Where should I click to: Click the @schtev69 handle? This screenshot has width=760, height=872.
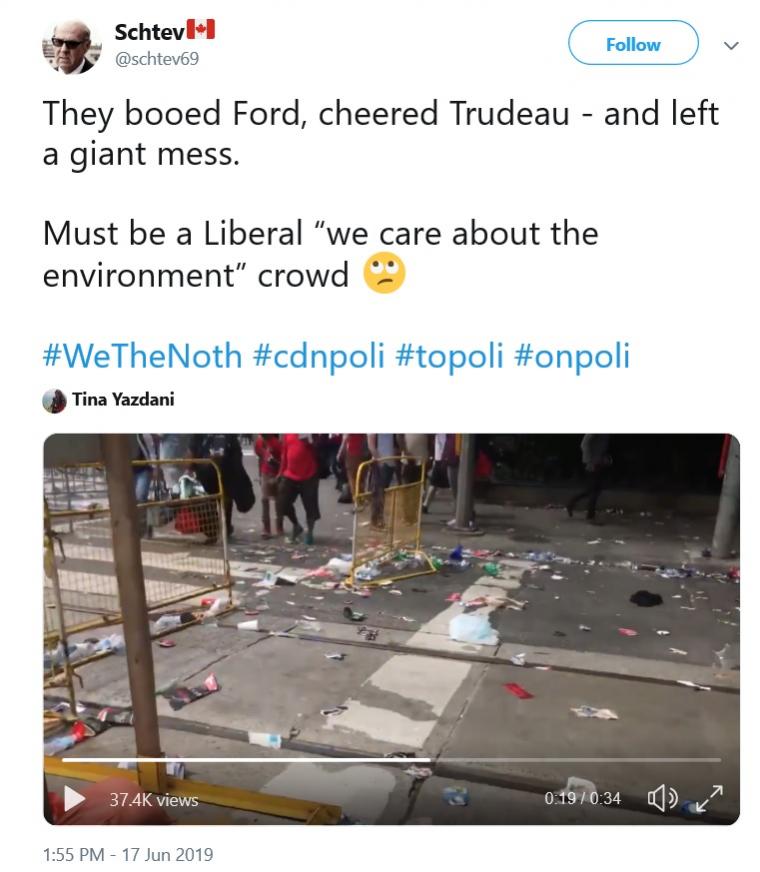(157, 59)
